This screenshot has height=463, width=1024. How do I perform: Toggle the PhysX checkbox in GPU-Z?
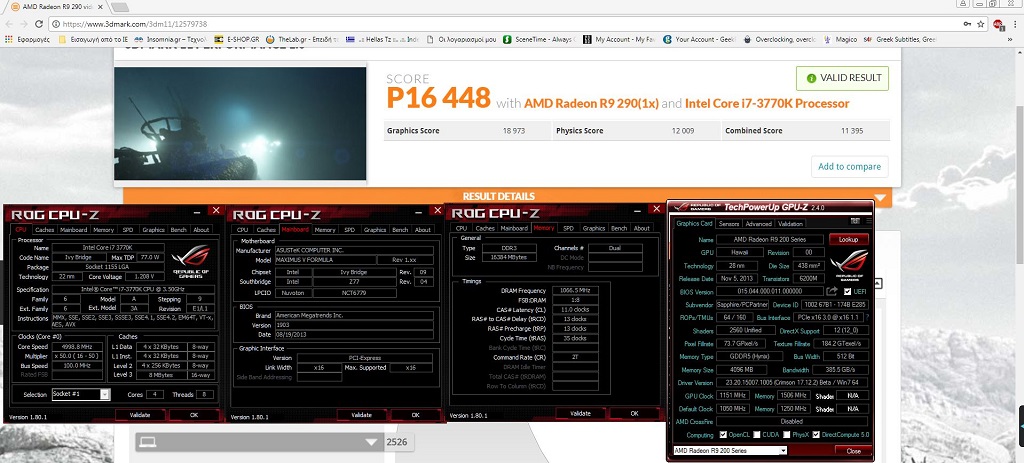point(787,434)
